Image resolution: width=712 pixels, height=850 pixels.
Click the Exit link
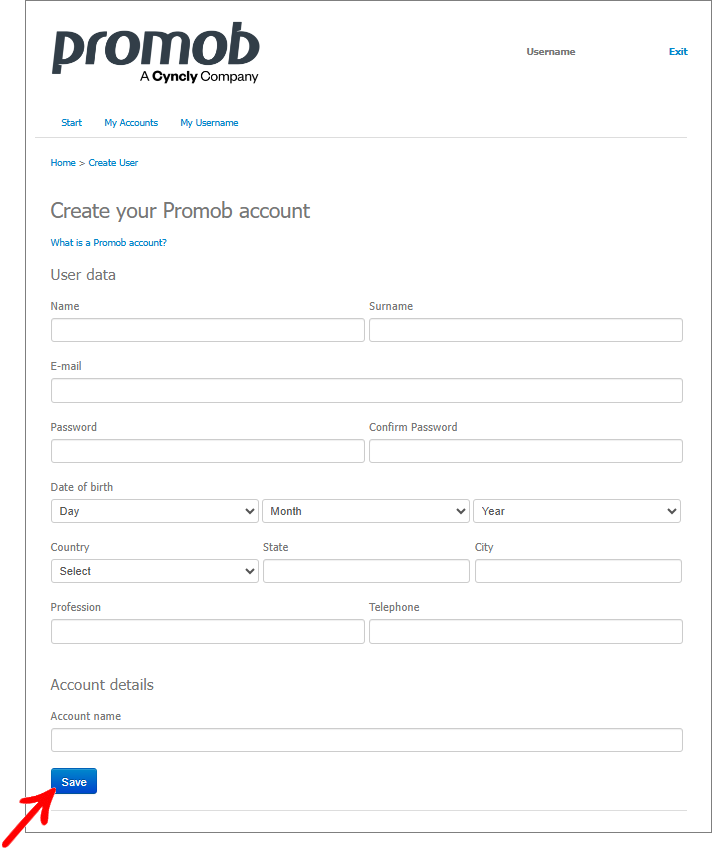pyautogui.click(x=678, y=51)
